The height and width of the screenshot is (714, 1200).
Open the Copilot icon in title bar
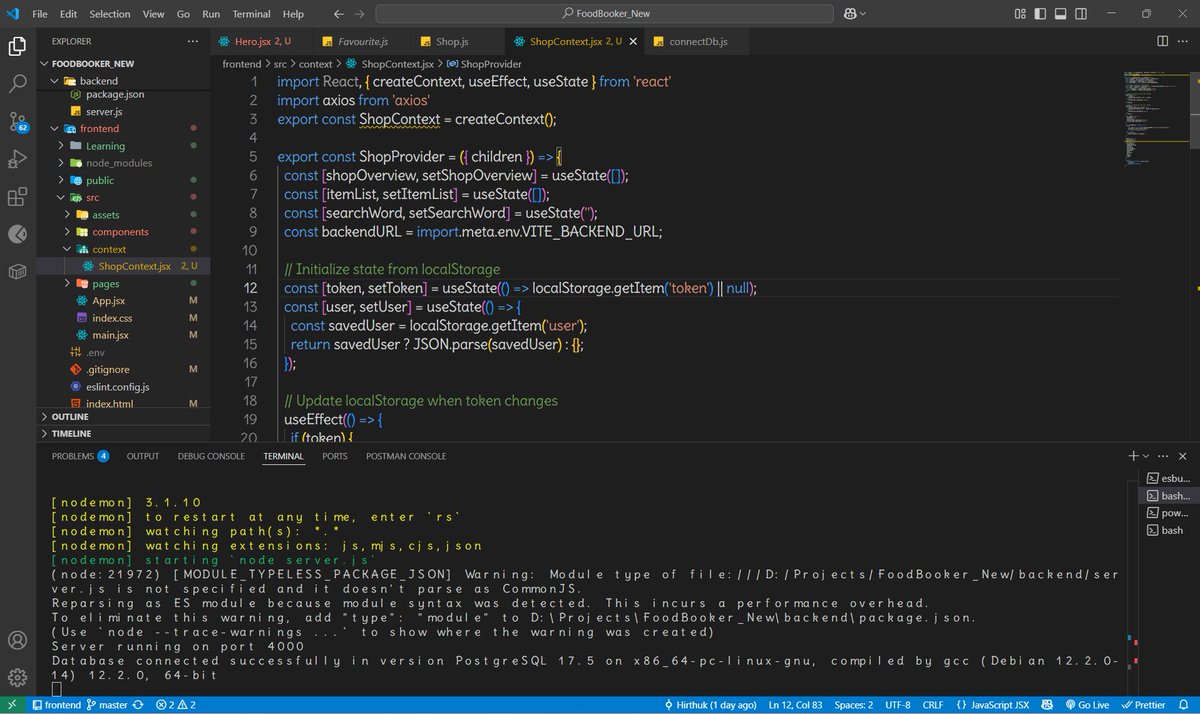[x=850, y=14]
